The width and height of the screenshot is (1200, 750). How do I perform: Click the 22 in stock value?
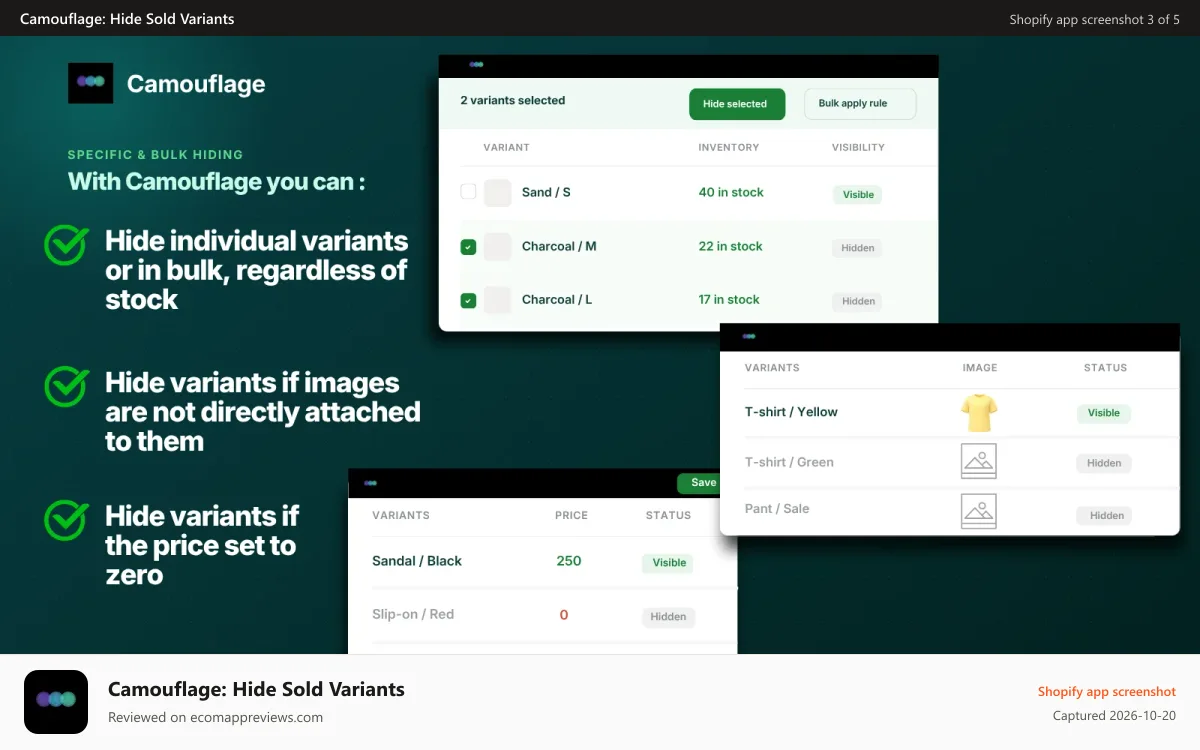[730, 246]
